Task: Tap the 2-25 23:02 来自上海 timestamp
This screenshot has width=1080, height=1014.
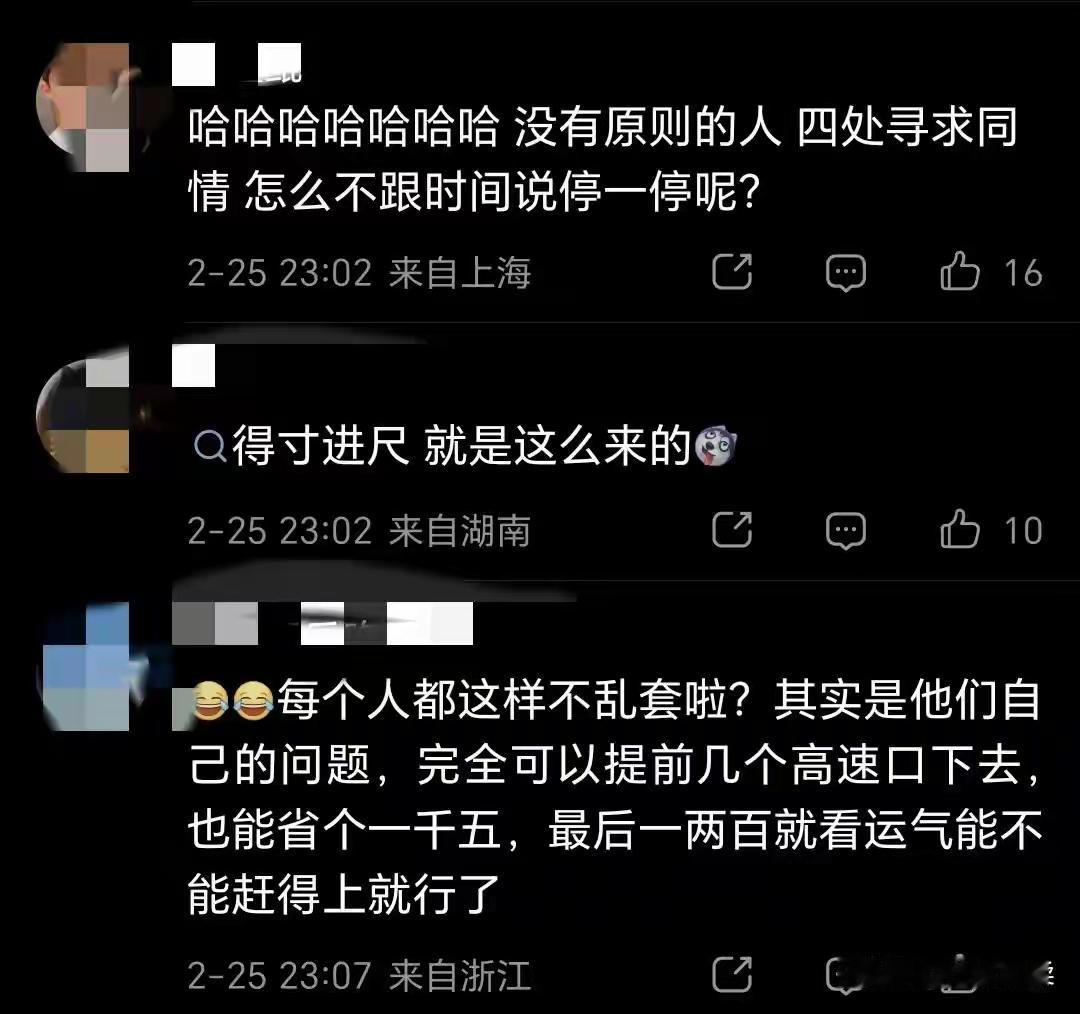Action: click(x=359, y=273)
